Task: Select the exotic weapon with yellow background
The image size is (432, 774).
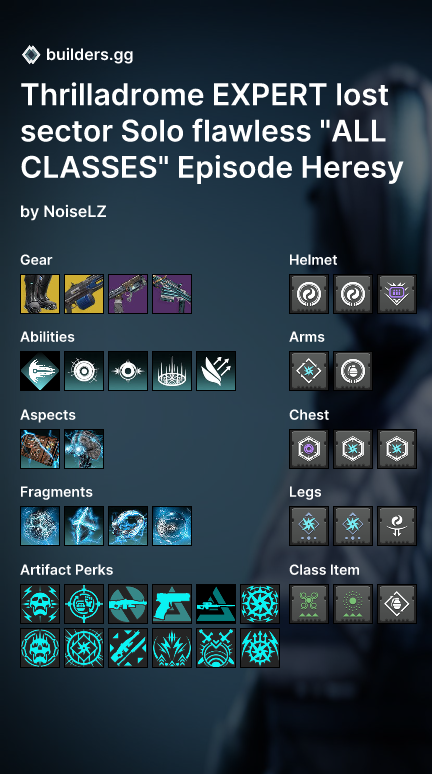Action: 84,294
